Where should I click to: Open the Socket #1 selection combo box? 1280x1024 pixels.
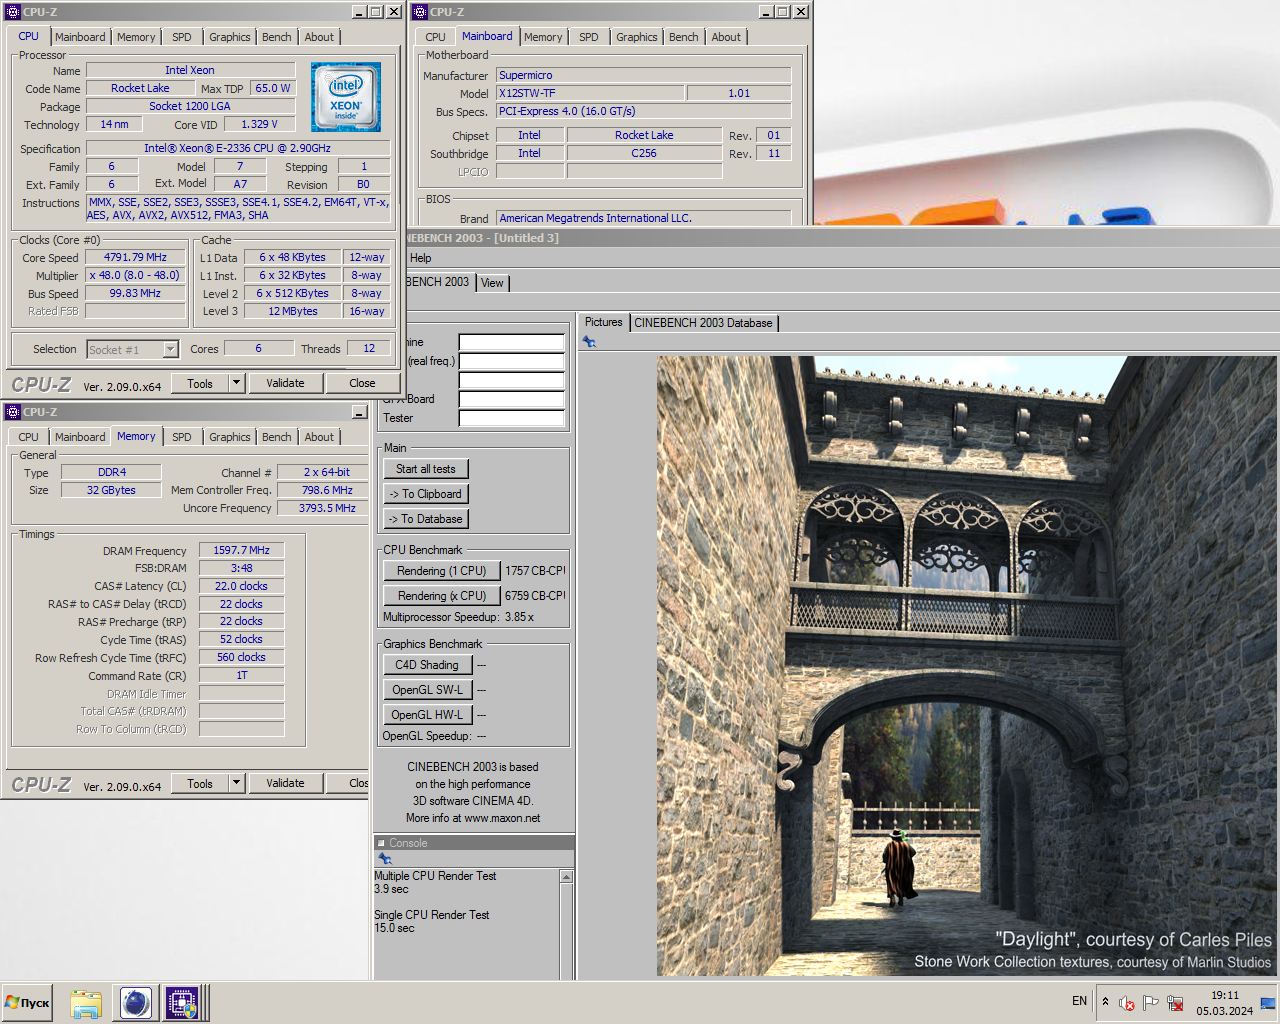(132, 349)
